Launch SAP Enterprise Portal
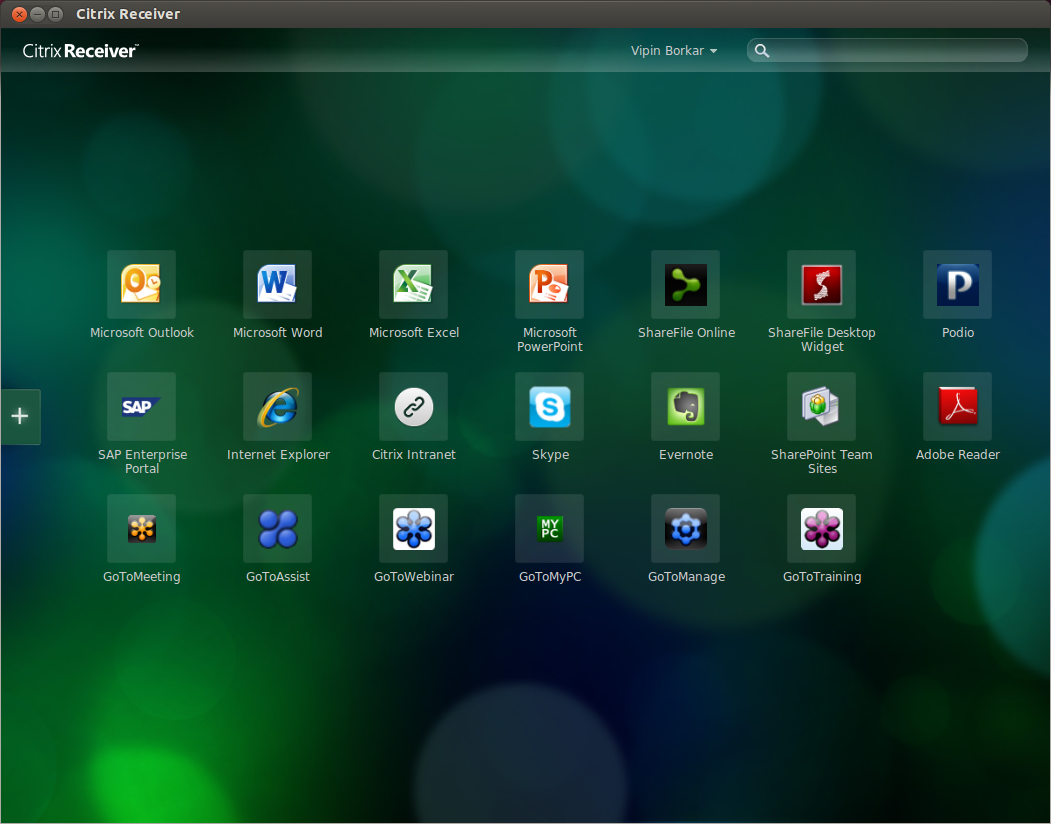Screen dimensions: 1051x824 141,407
